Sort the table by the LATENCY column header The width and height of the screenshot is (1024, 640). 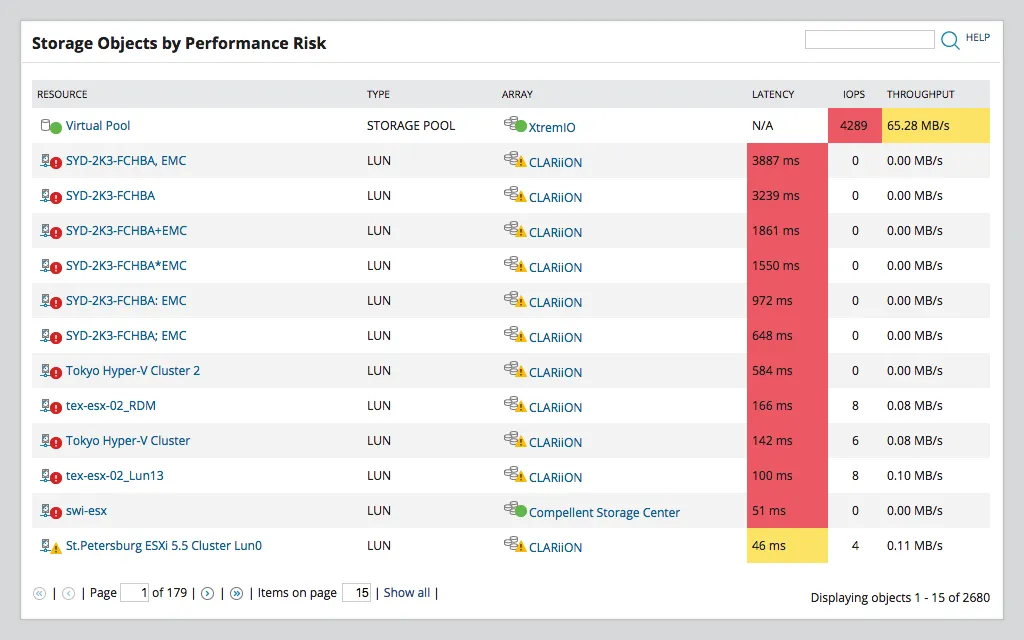coord(773,94)
